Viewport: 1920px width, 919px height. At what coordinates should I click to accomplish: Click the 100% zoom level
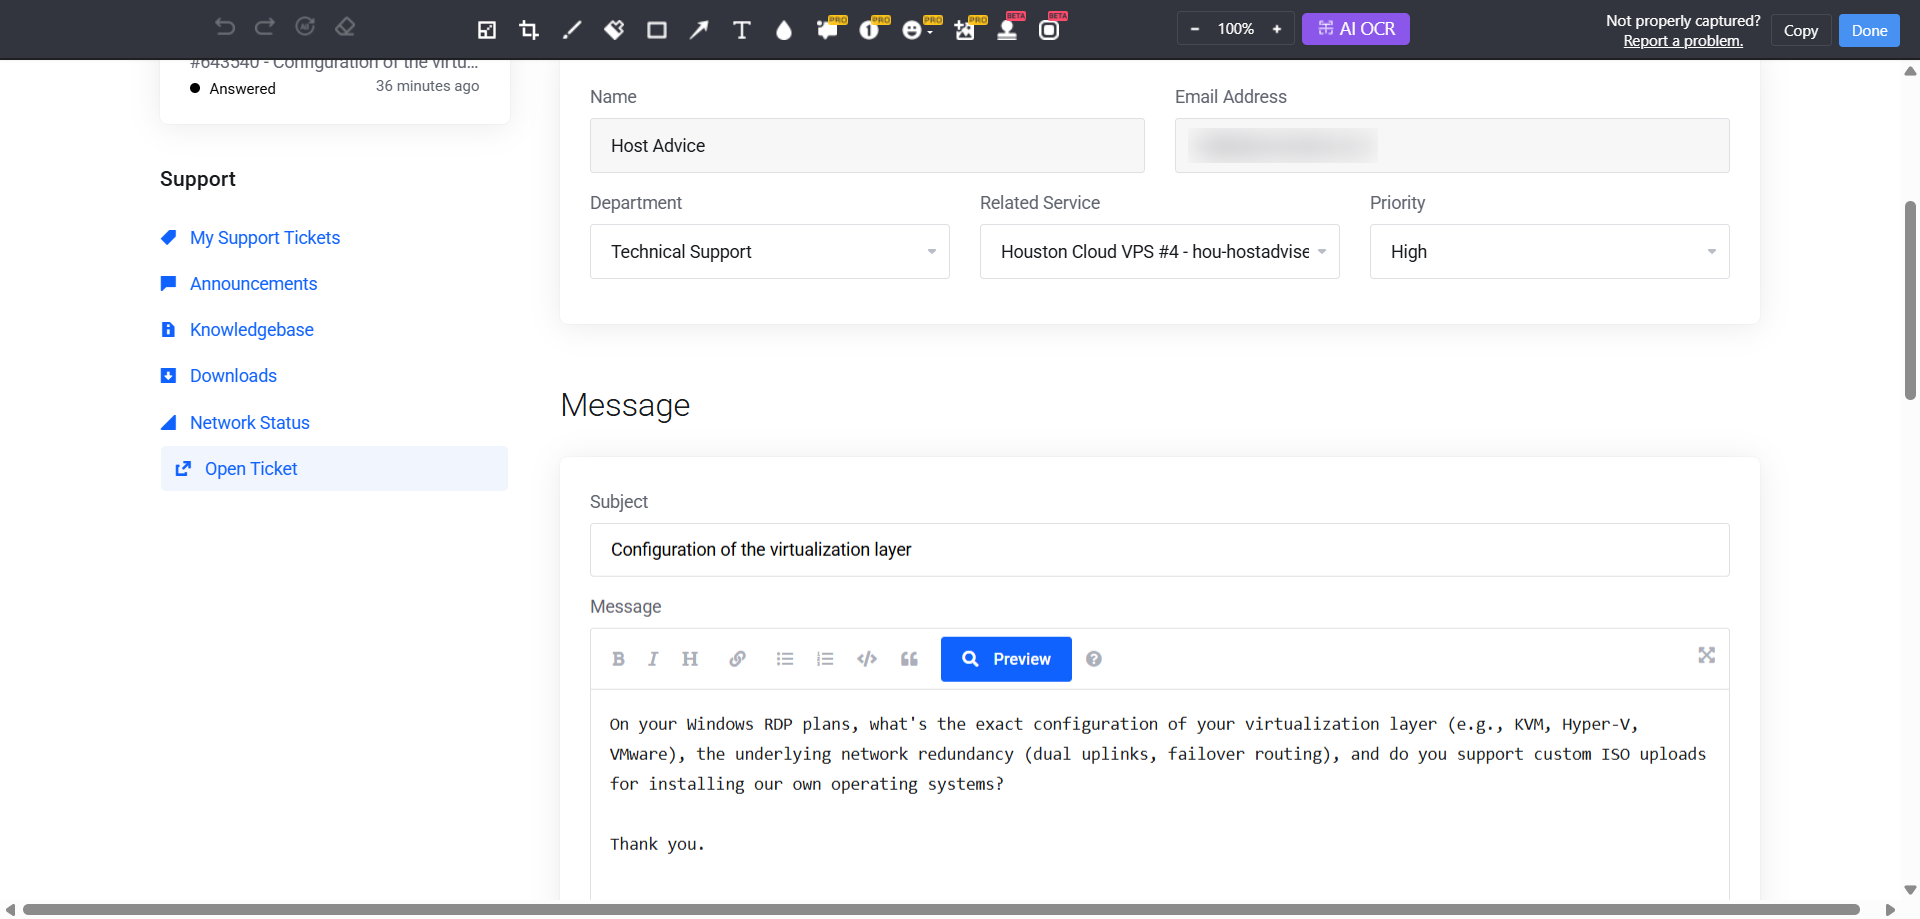click(x=1236, y=29)
